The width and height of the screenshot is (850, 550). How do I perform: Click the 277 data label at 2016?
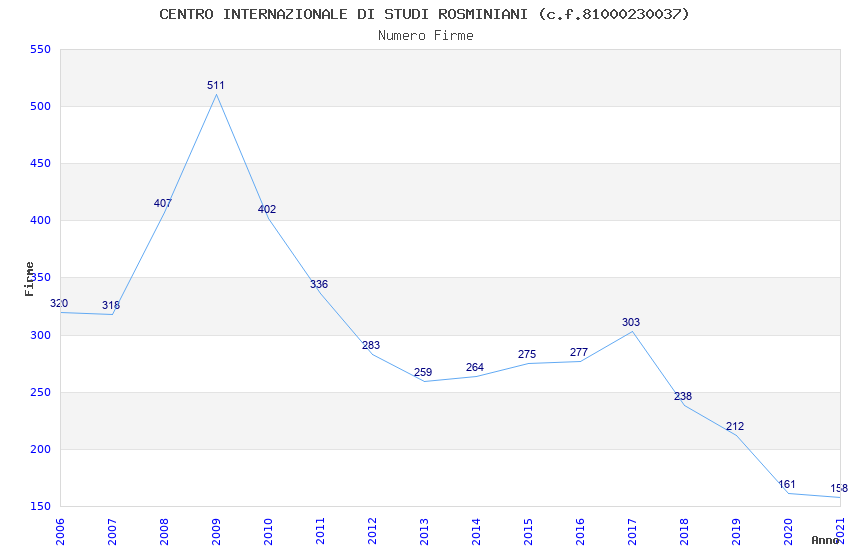579,352
